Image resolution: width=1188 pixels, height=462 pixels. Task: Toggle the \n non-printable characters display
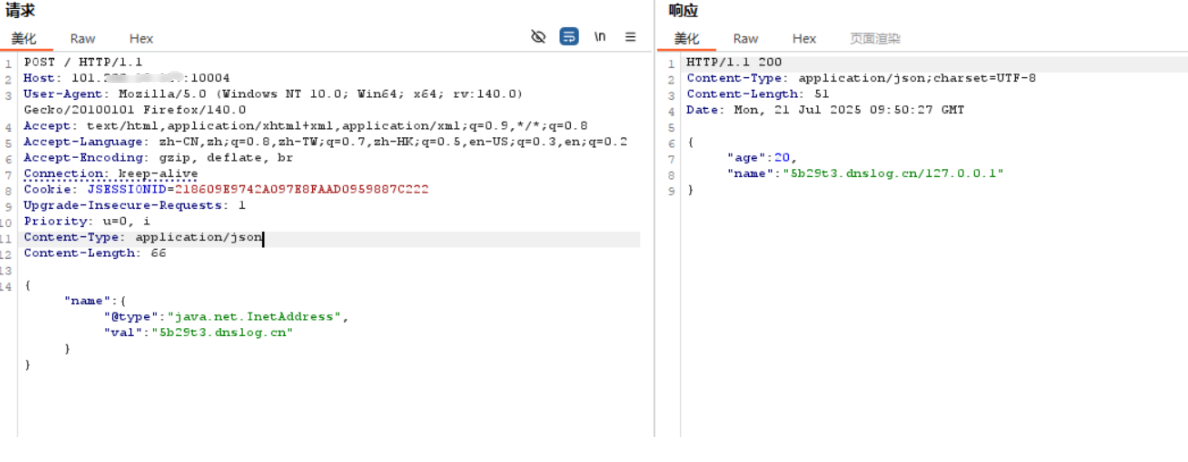tap(600, 37)
